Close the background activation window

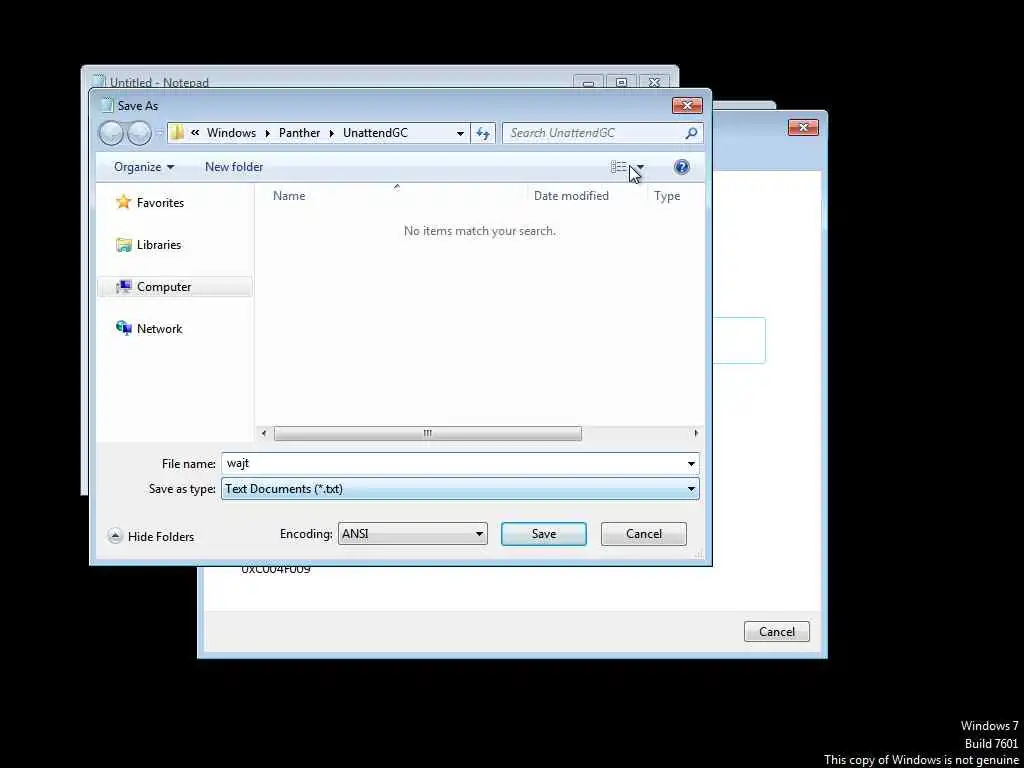tap(803, 127)
